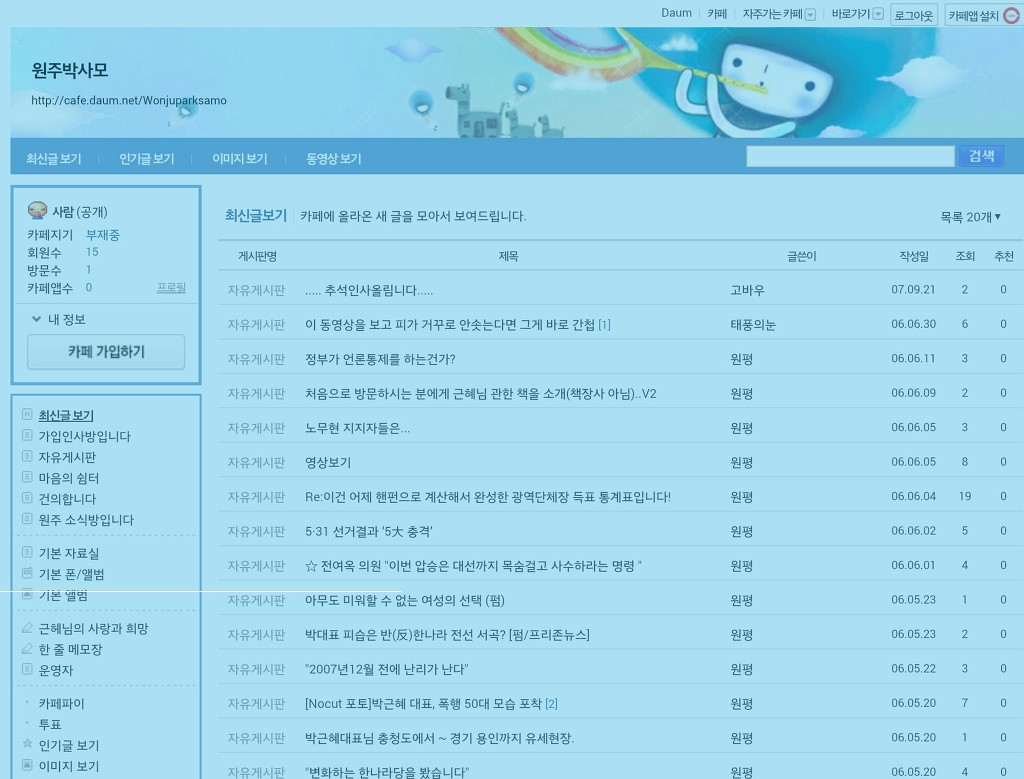Expand the 내 정보 section
This screenshot has width=1024, height=779.
[59, 319]
